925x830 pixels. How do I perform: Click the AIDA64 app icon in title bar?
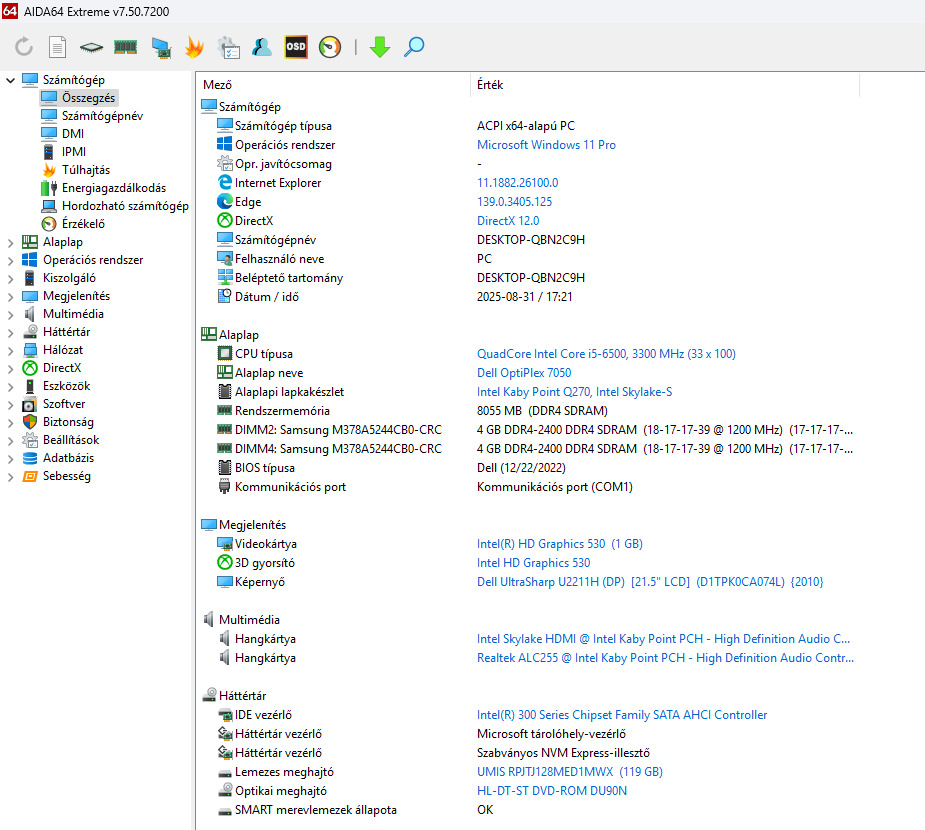coord(10,11)
